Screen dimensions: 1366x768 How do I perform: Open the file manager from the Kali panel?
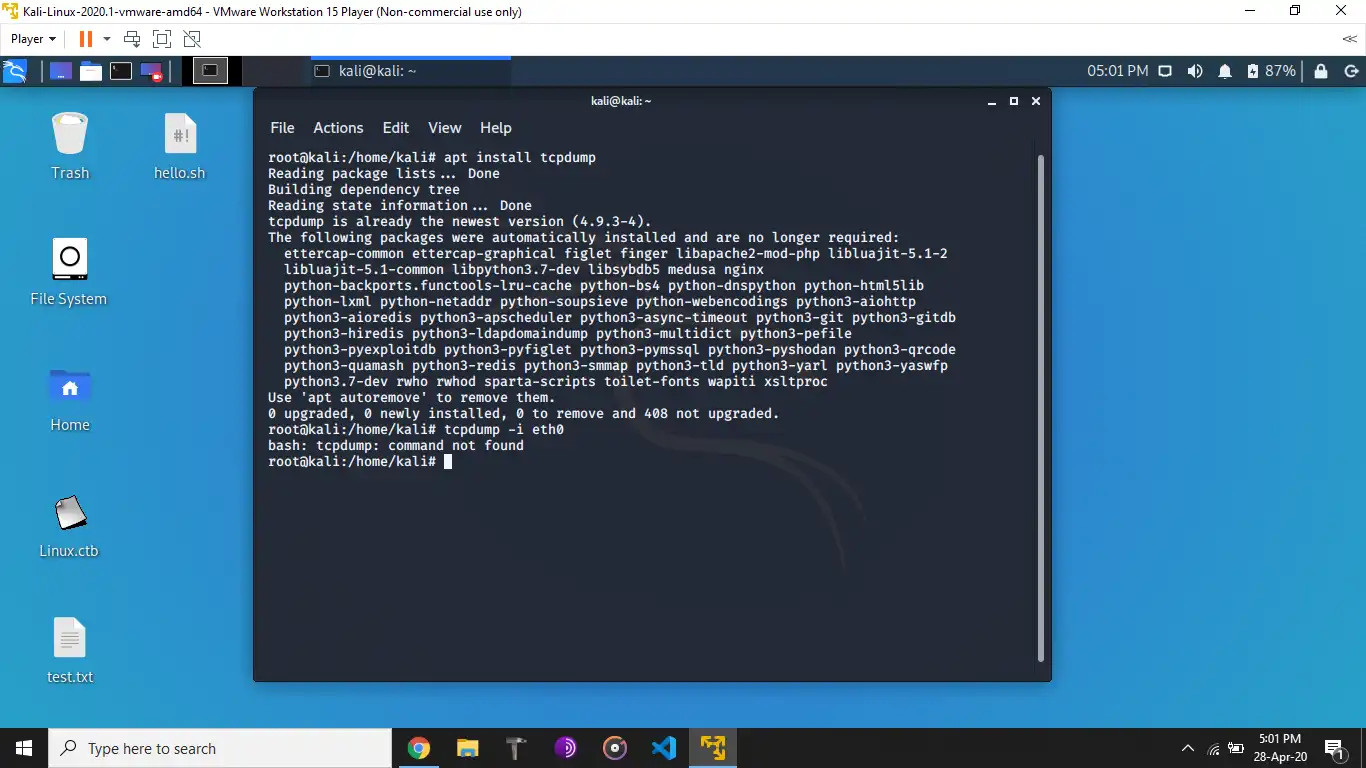pos(91,71)
